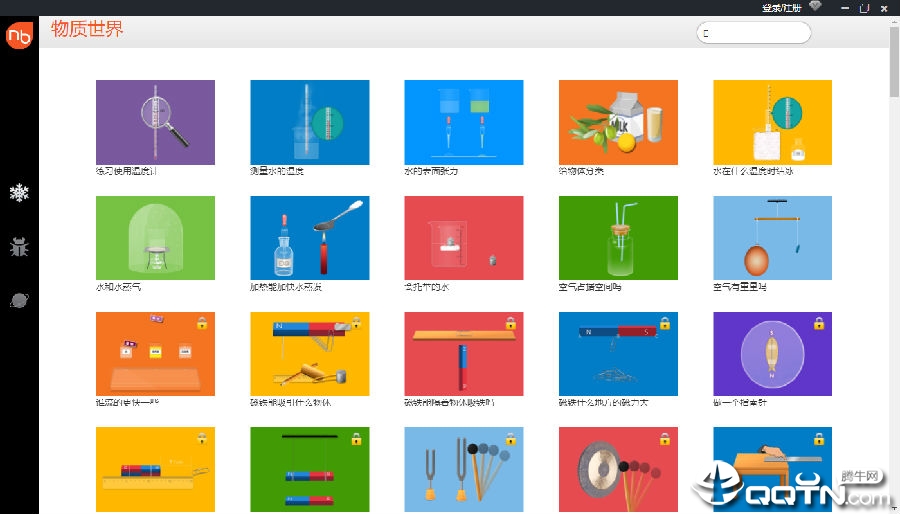Click the 登录/注册 login link
900x514 pixels.
[781, 7]
